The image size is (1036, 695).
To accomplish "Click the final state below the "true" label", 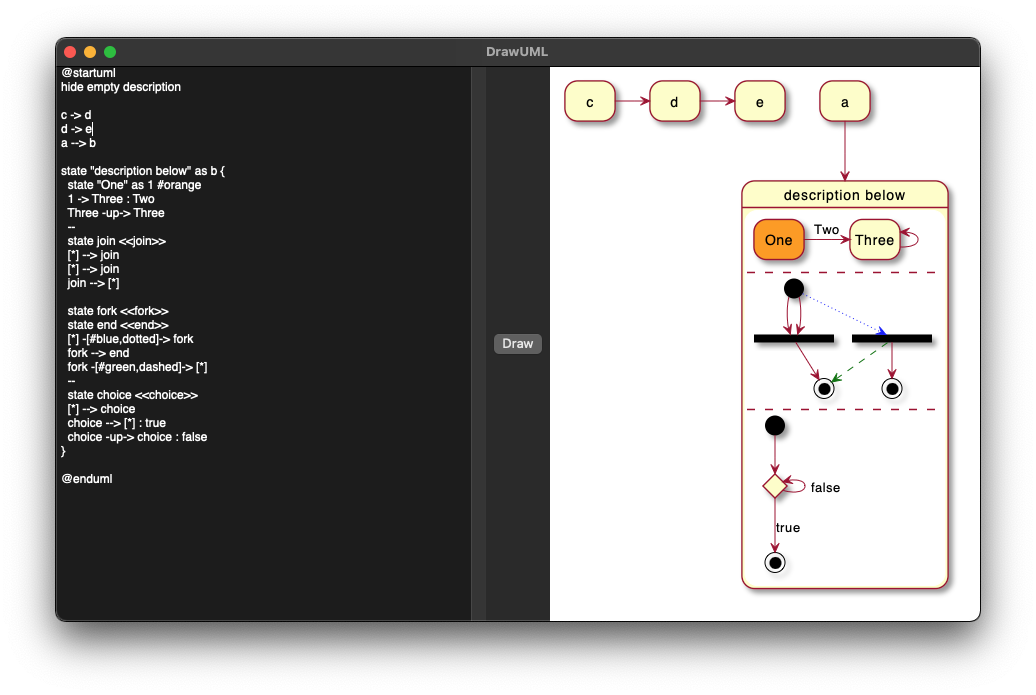I will tap(775, 562).
